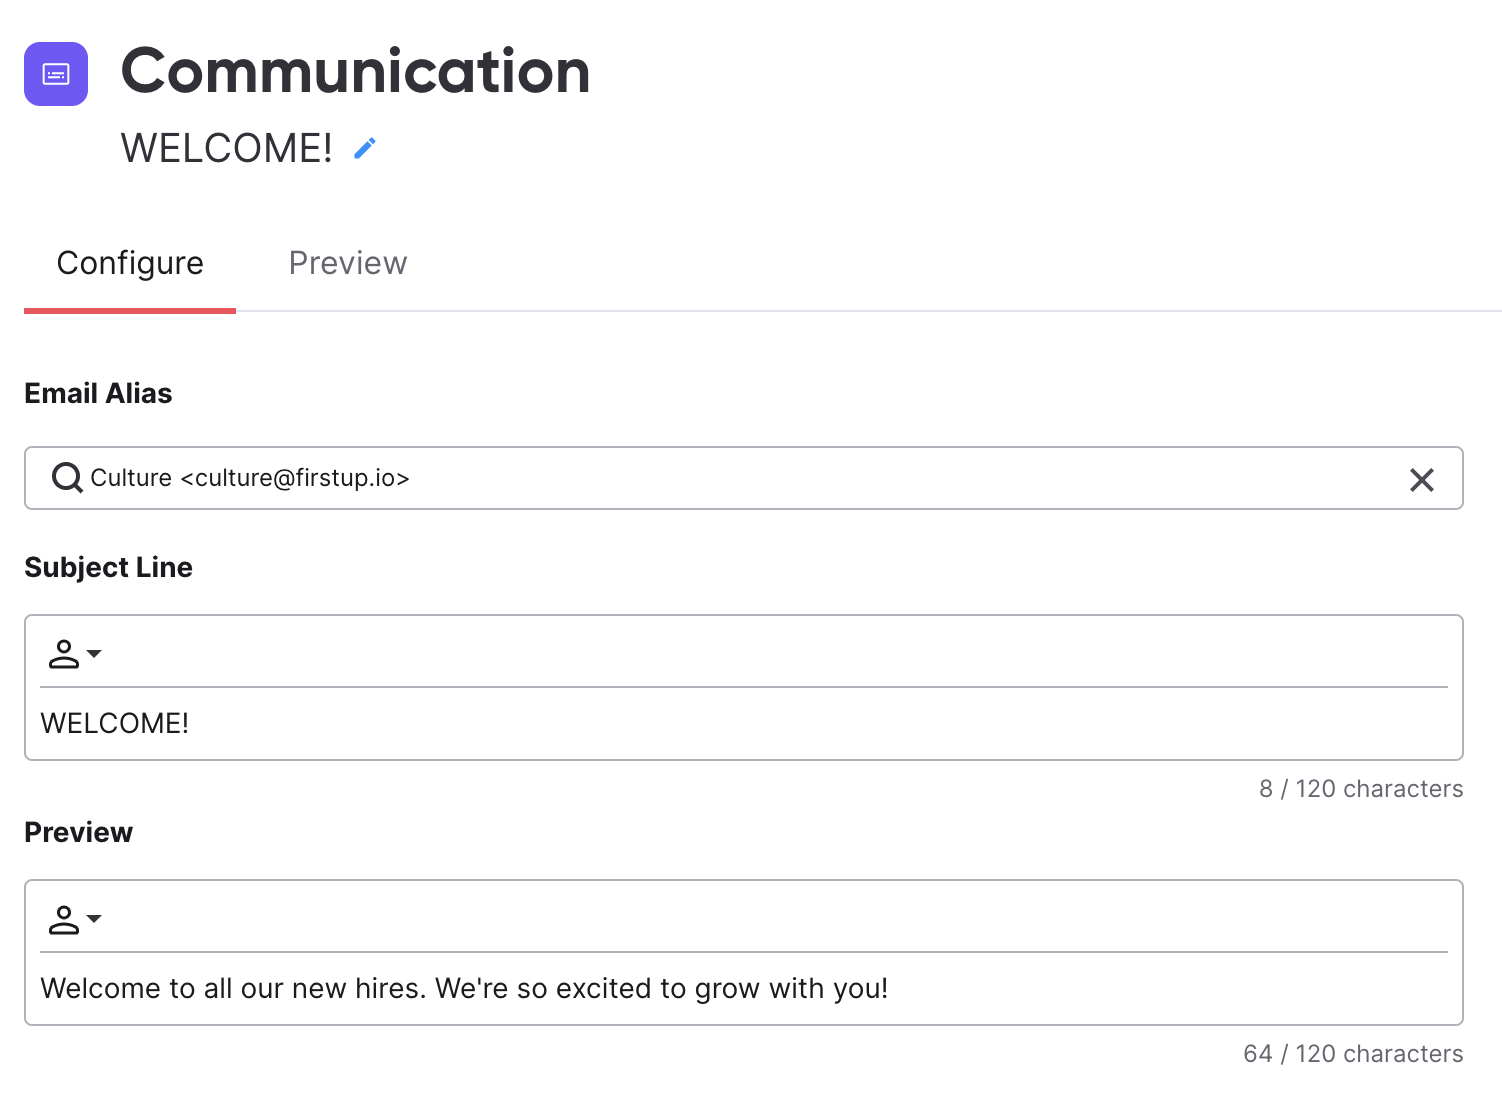Click the Communication page heading
Screen dimensions: 1502x1110
tap(355, 72)
